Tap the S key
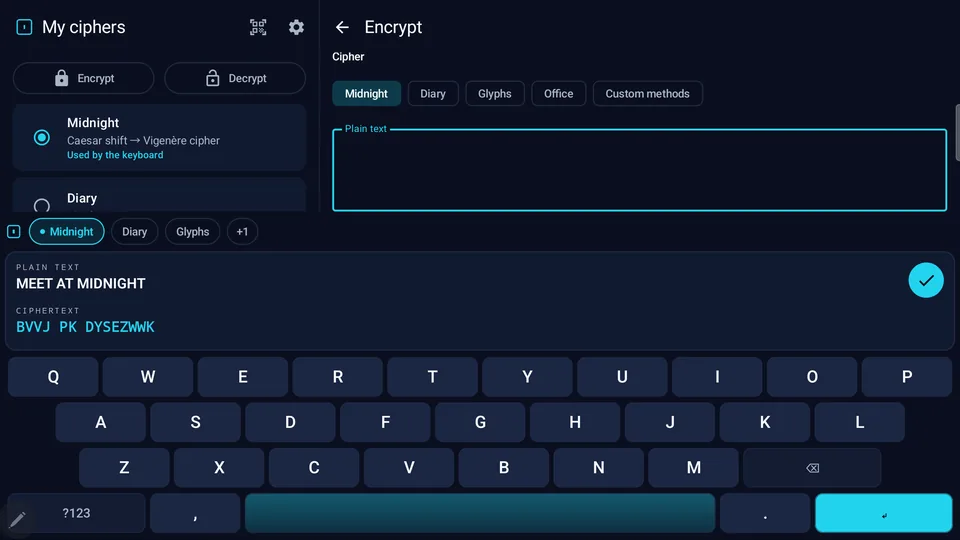This screenshot has height=540, width=960. (195, 422)
